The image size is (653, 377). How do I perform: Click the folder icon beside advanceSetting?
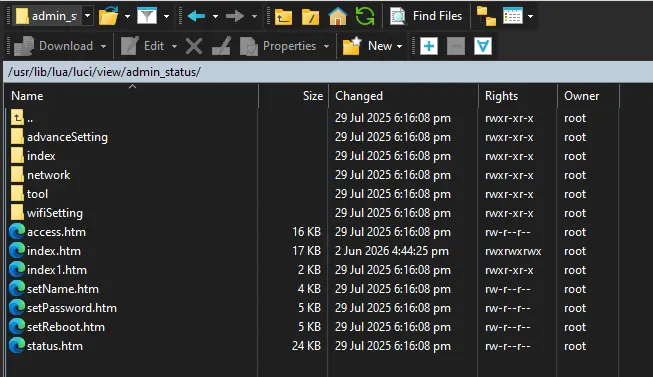pos(17,137)
